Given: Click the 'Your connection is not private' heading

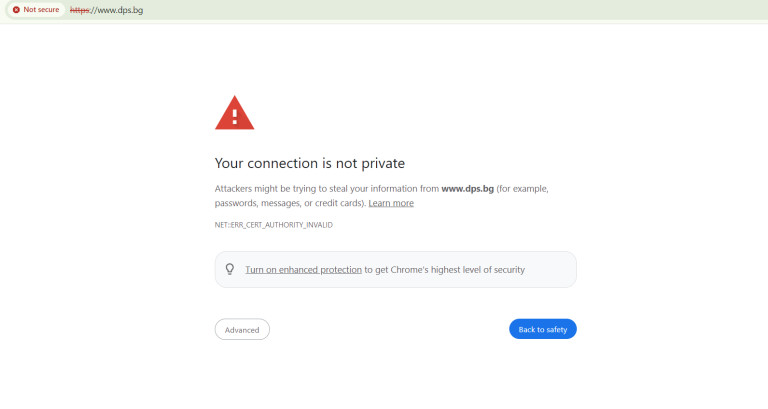Looking at the screenshot, I should (310, 163).
